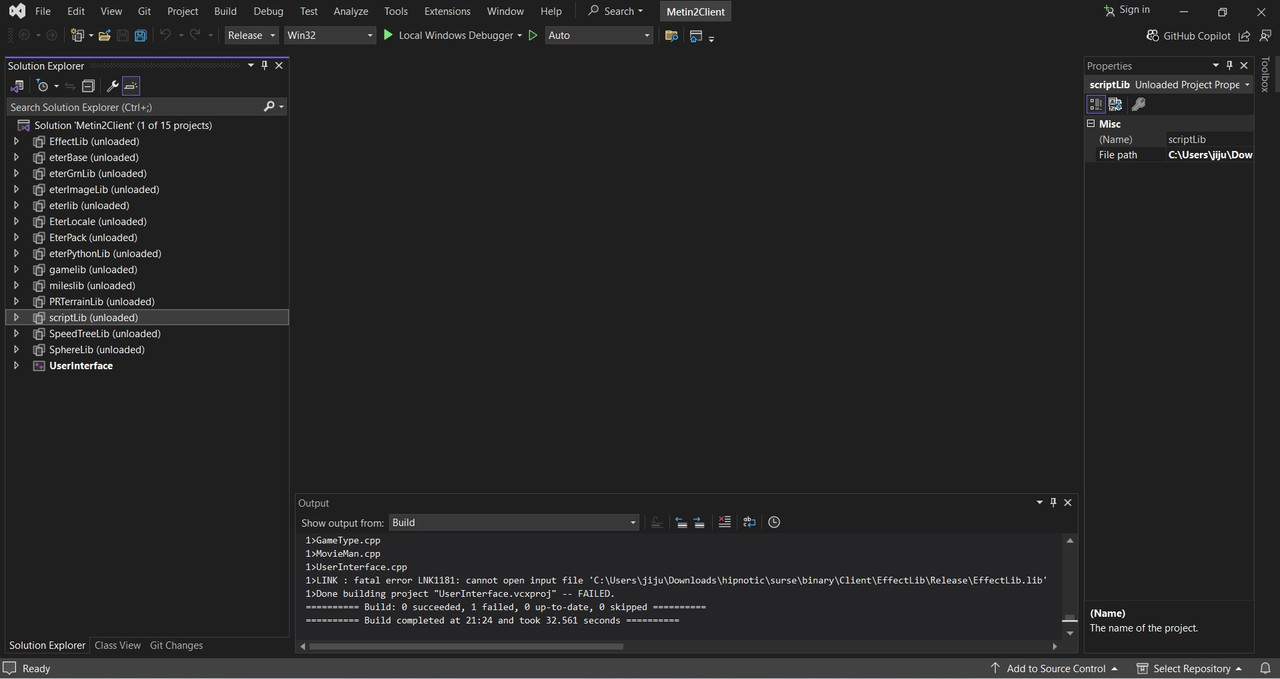Open Local Windows Debugger dropdown arrow

coord(520,35)
